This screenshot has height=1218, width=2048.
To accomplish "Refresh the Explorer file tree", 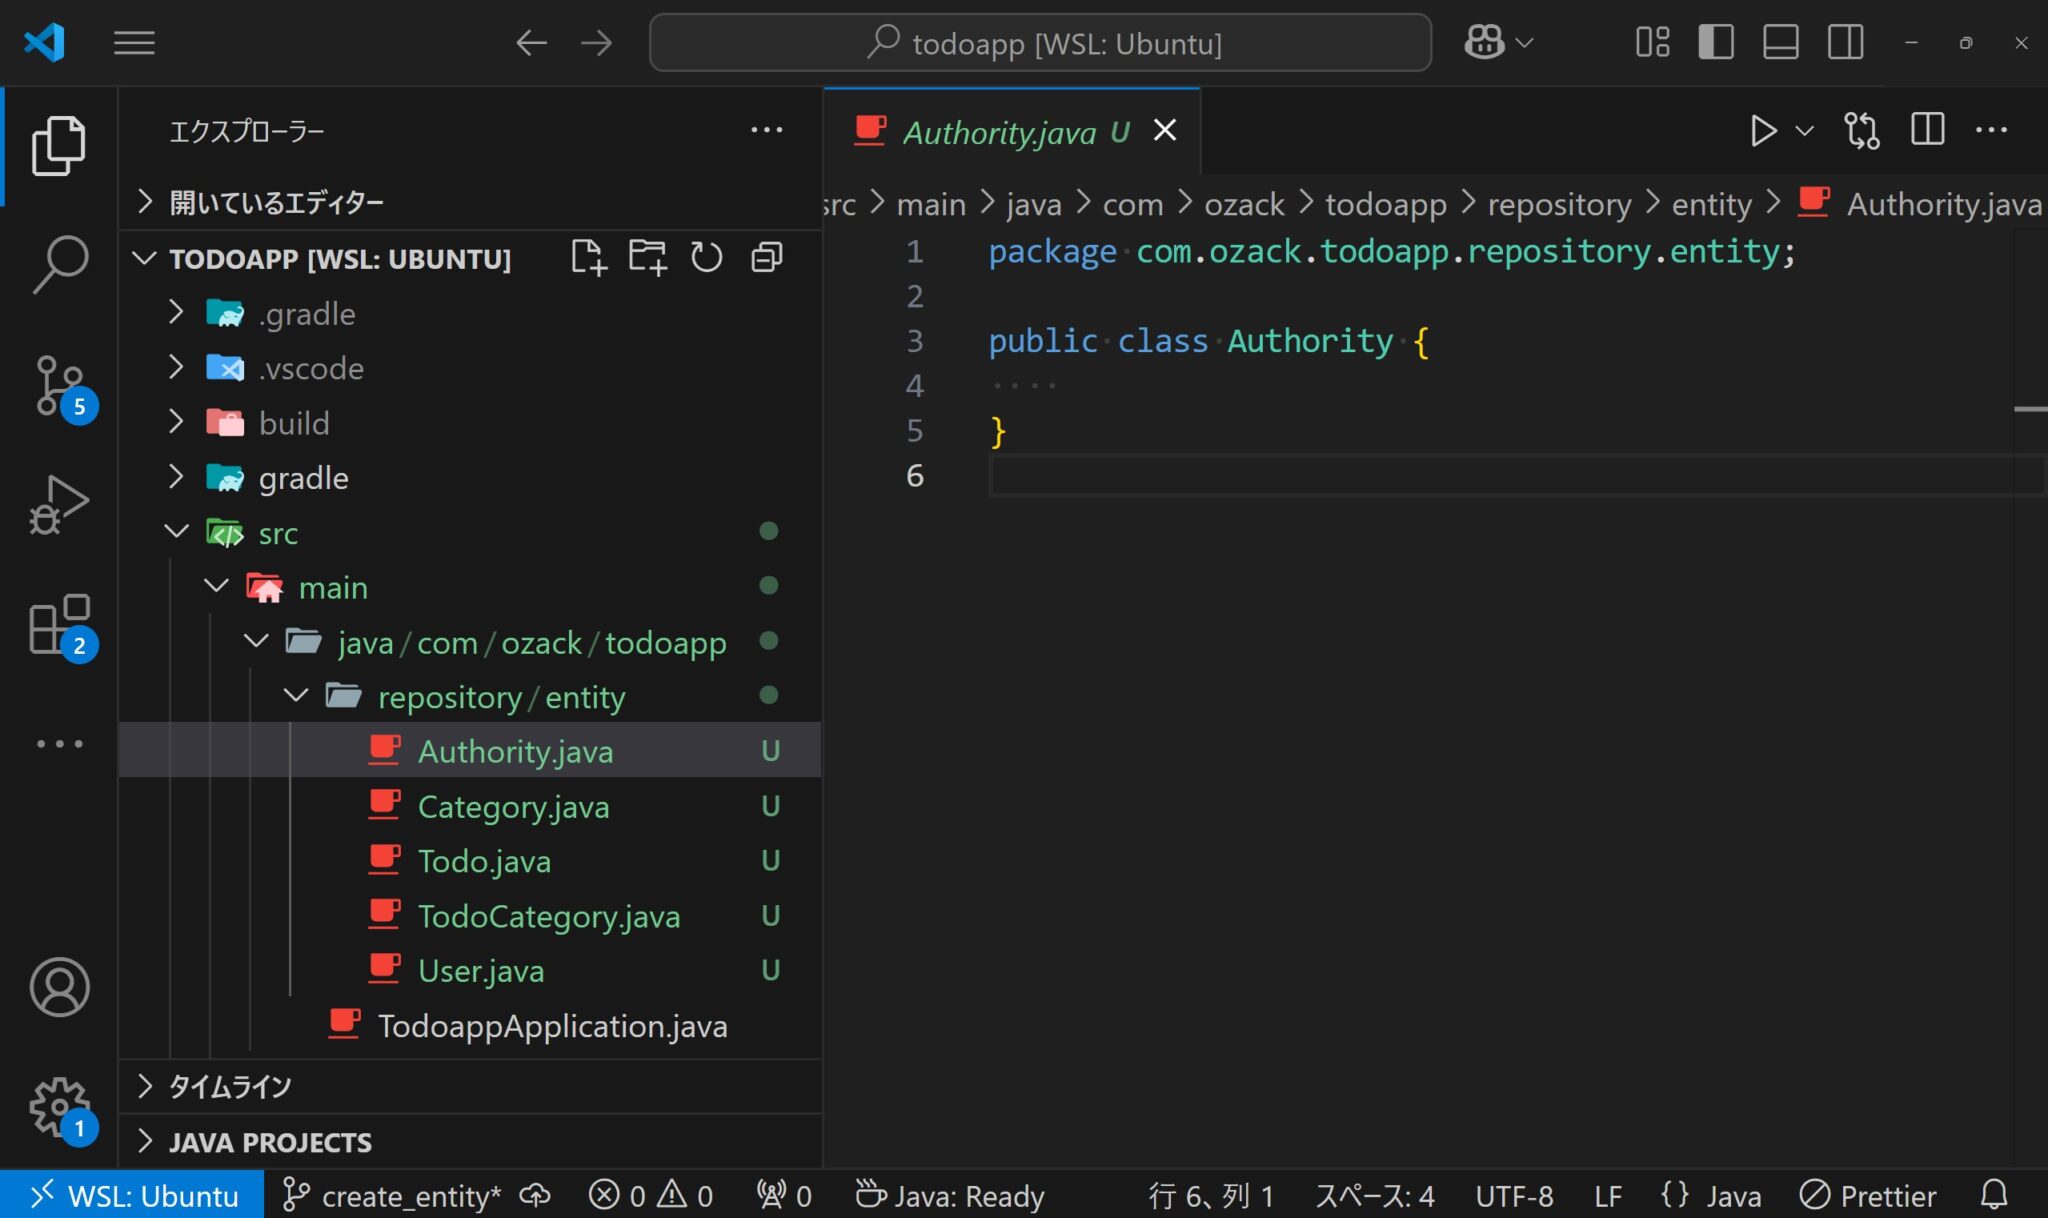I will (x=707, y=257).
